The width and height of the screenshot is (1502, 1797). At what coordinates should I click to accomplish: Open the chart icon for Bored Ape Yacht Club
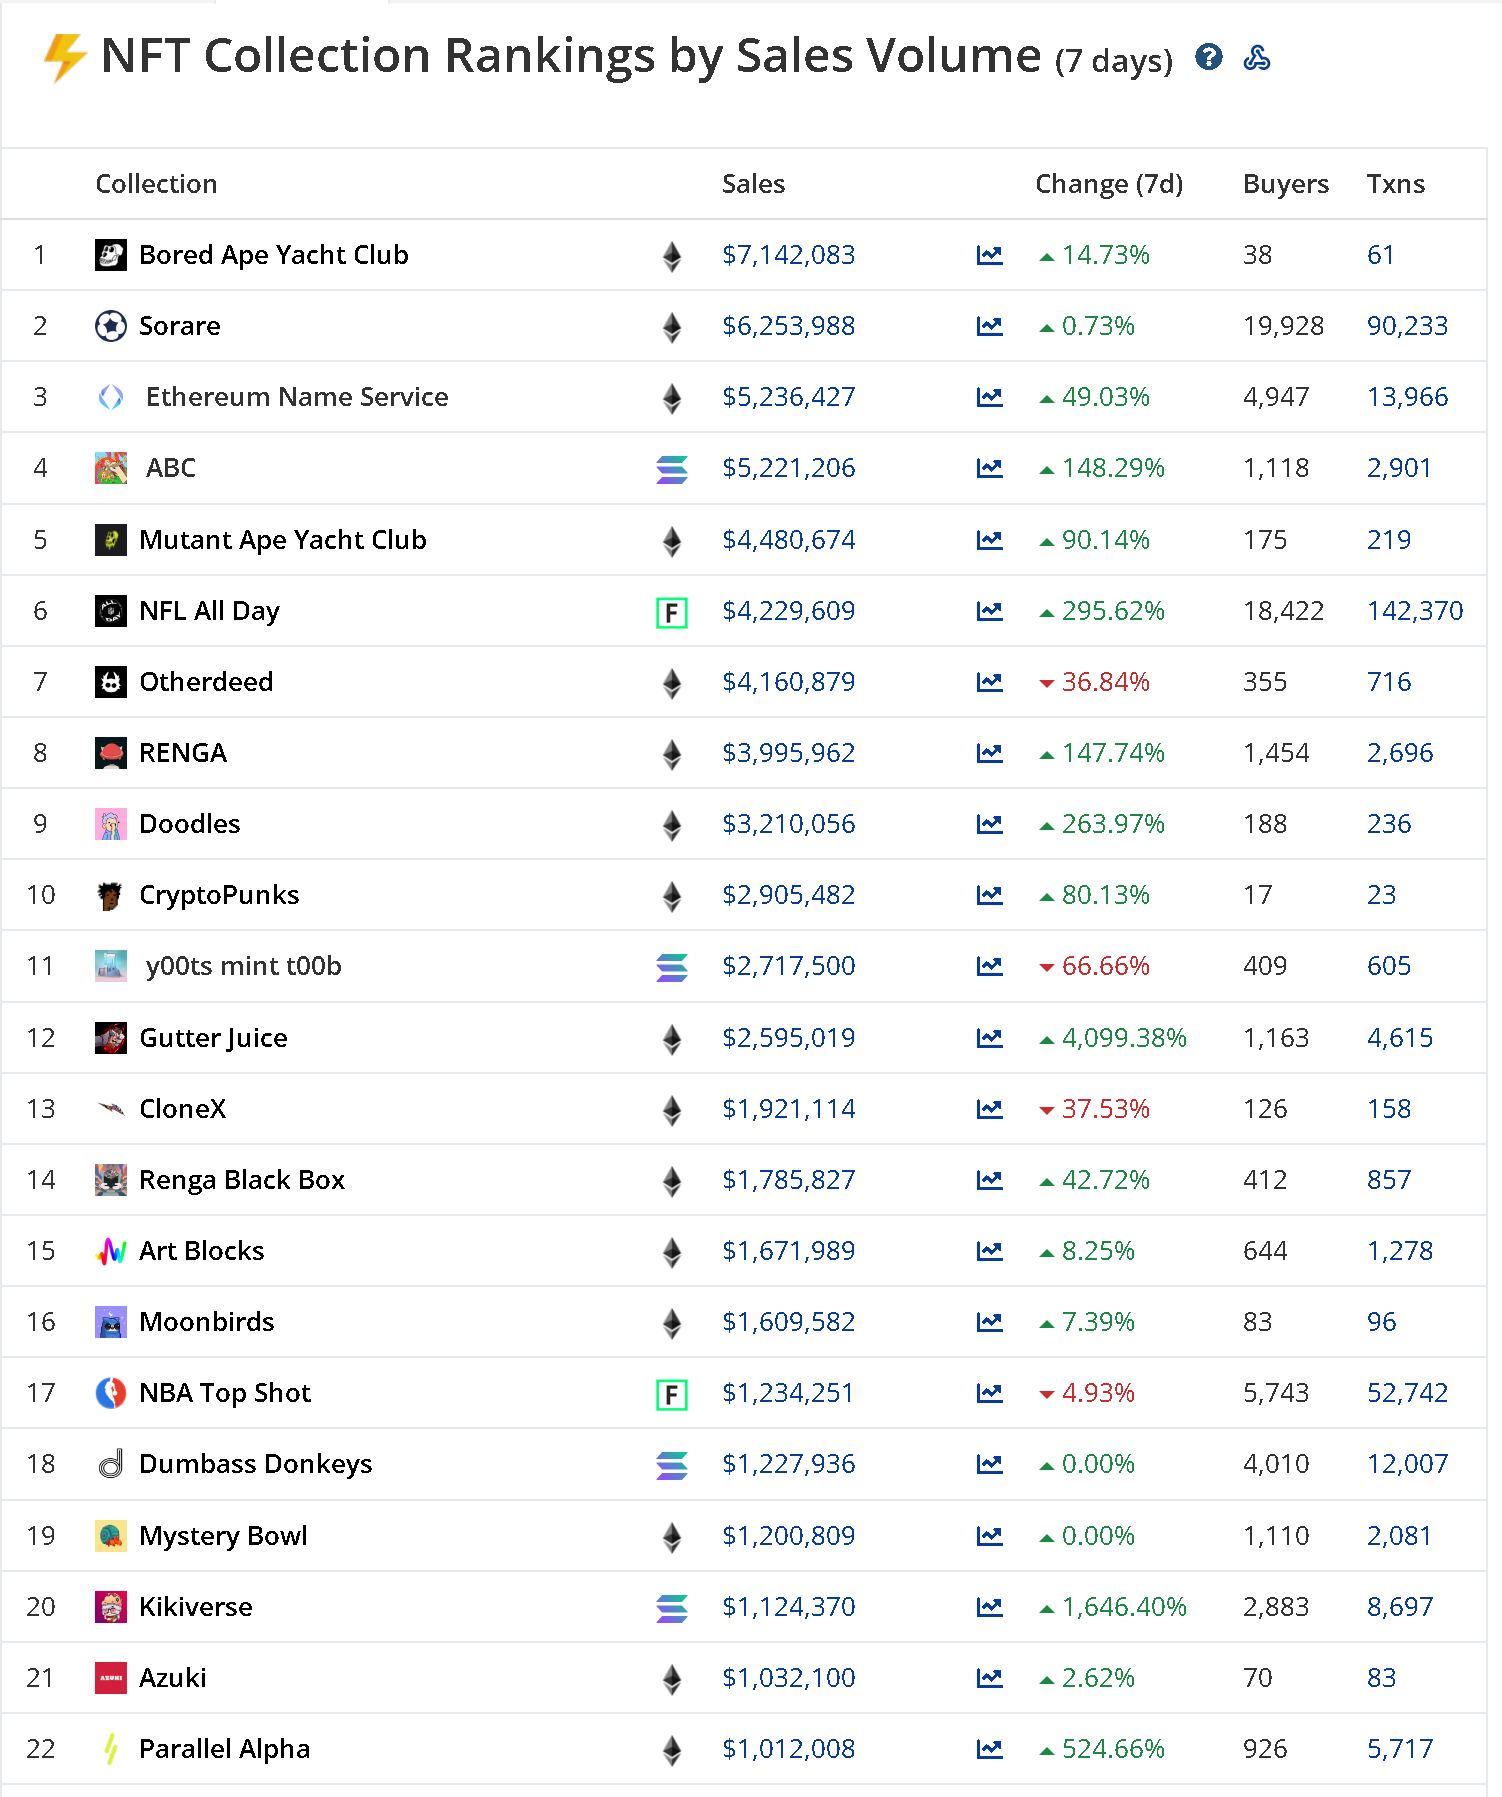[989, 255]
